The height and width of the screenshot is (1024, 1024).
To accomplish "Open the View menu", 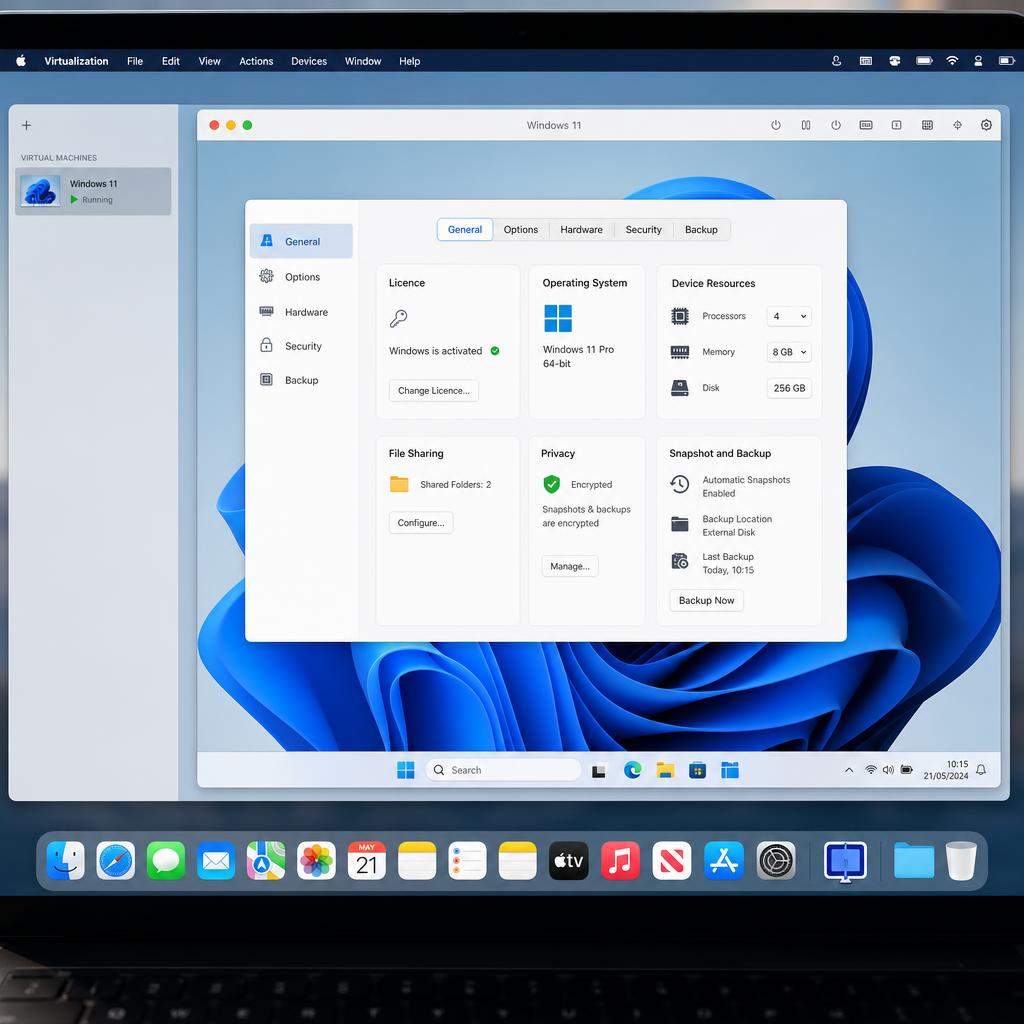I will click(209, 61).
